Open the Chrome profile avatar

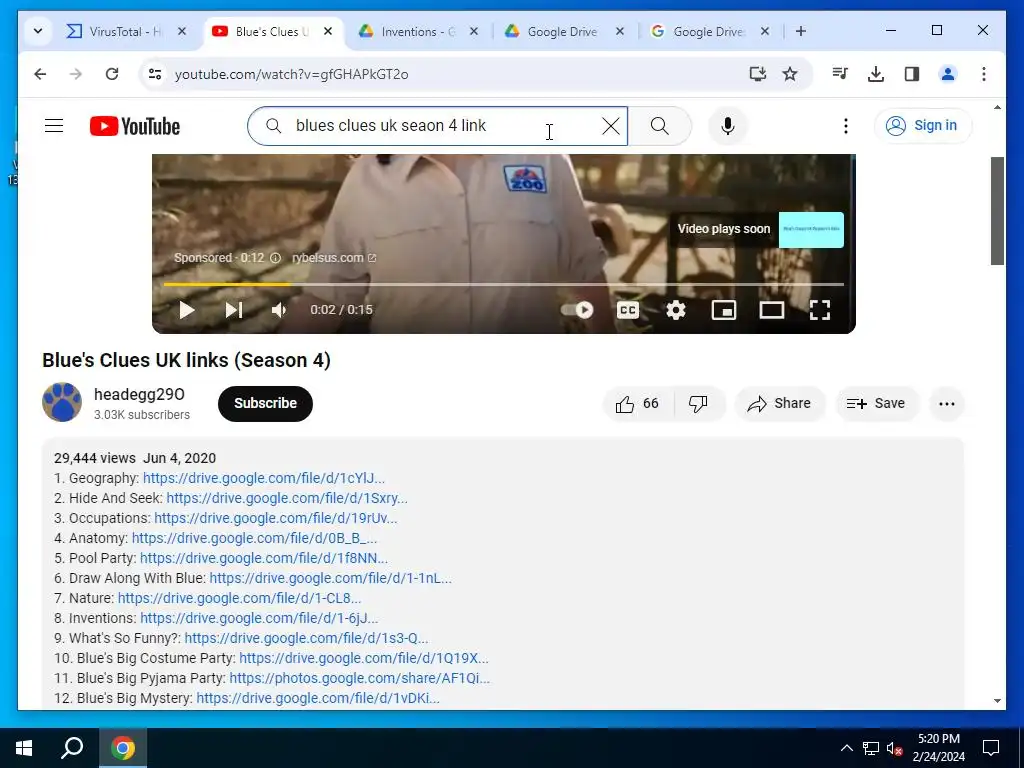pos(948,74)
